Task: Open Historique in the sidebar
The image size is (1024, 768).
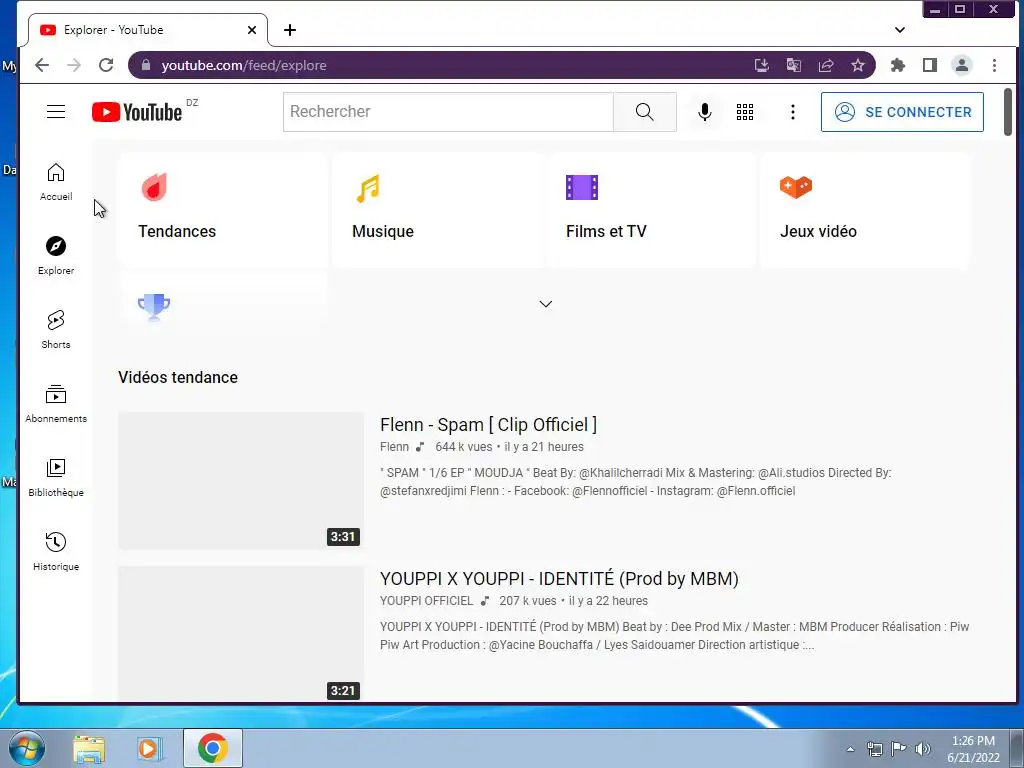Action: click(x=56, y=552)
